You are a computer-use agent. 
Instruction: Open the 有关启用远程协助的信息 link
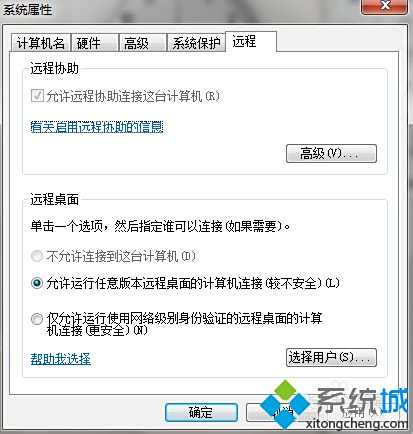(x=97, y=127)
